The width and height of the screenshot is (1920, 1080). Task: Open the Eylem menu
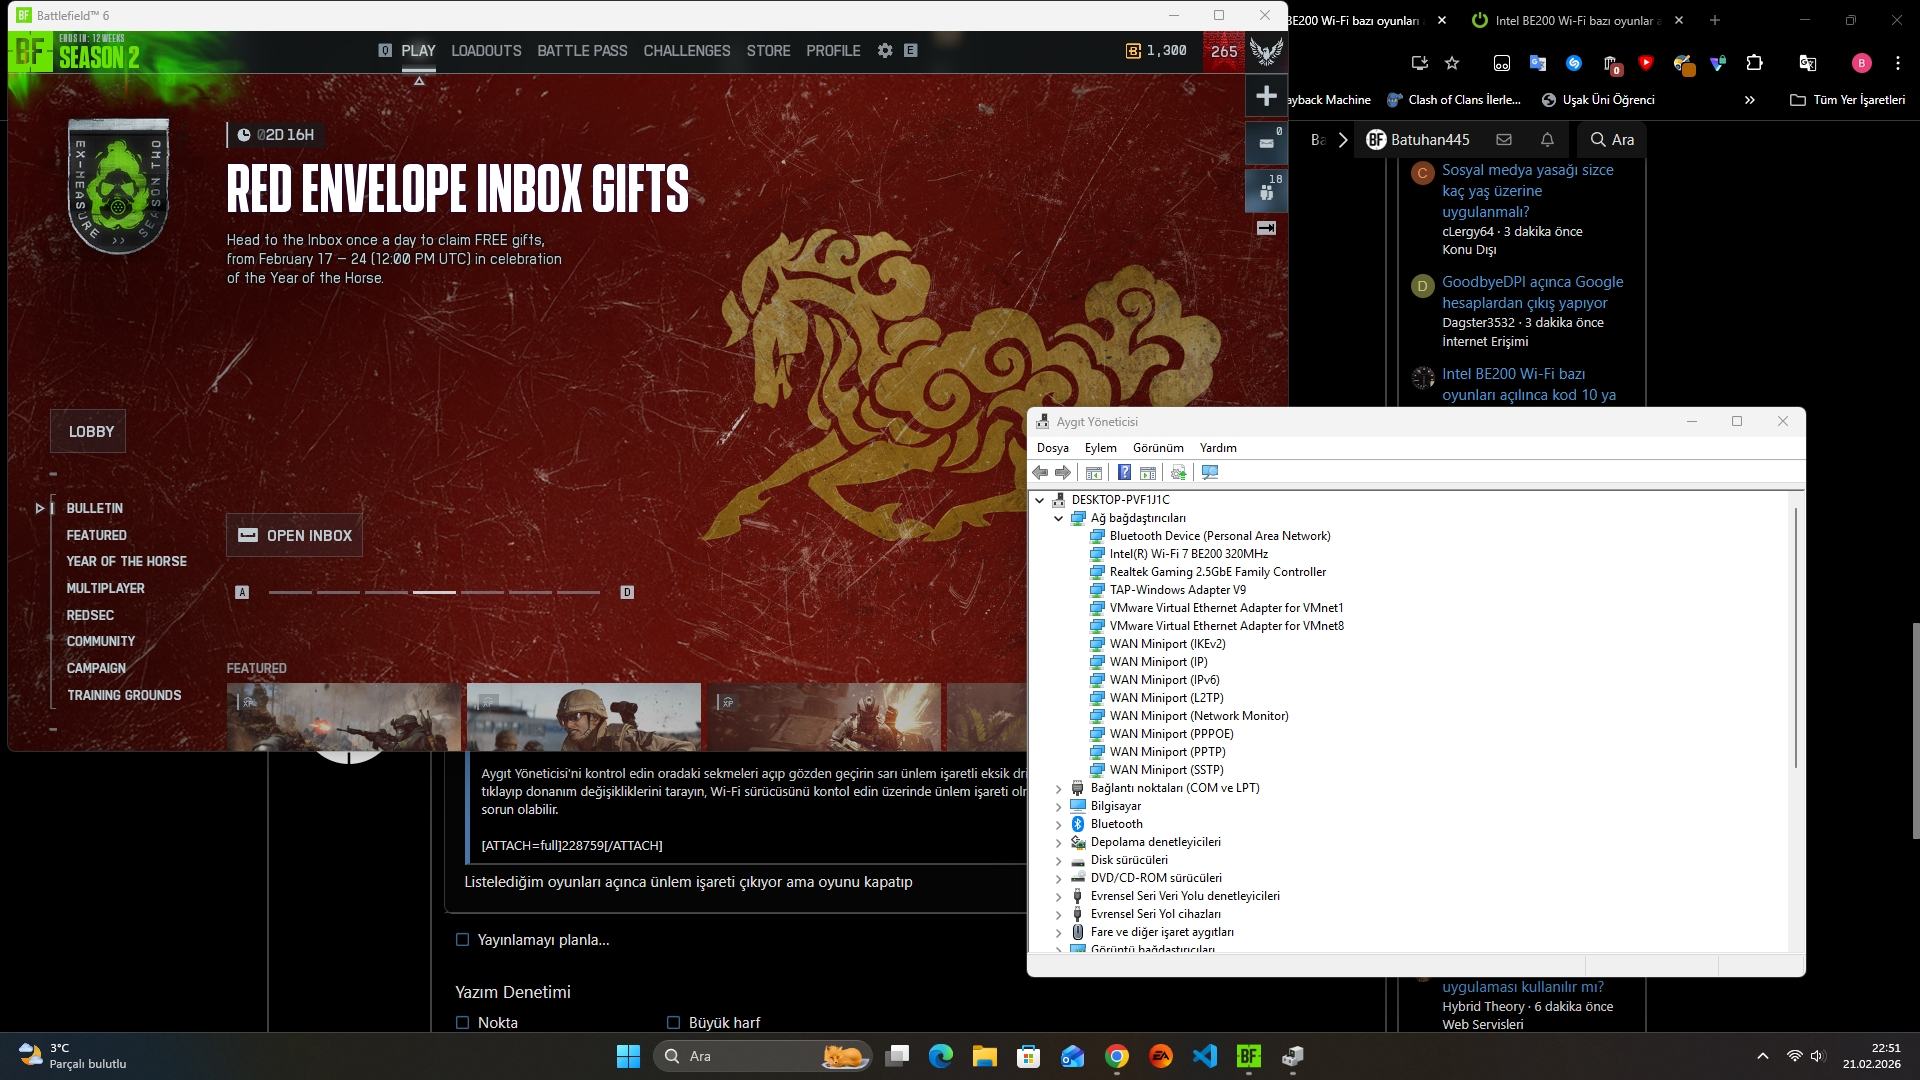coord(1100,448)
